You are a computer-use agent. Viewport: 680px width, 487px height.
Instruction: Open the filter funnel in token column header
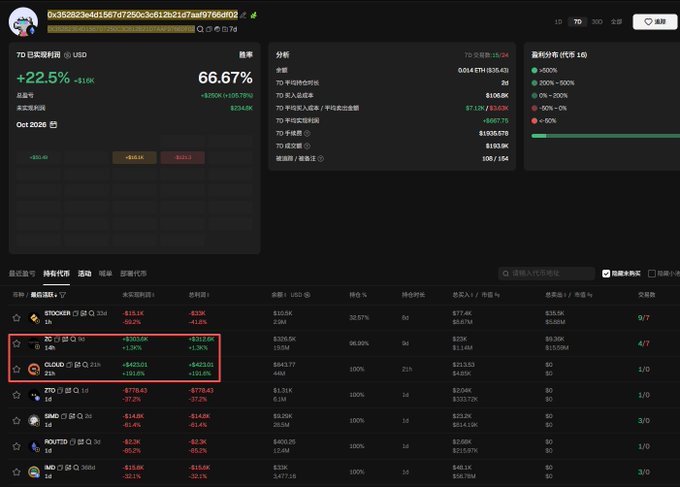coord(62,295)
